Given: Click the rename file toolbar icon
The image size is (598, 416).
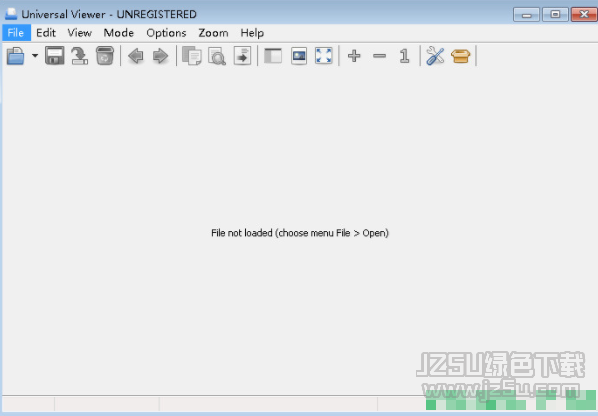Looking at the screenshot, I should click(79, 56).
